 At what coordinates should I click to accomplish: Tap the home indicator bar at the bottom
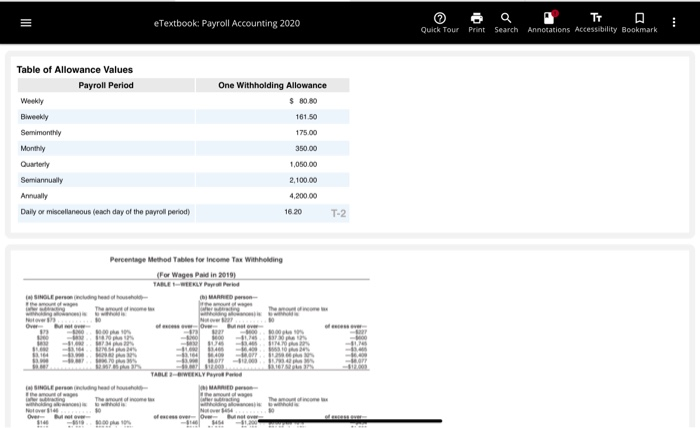[350, 421]
